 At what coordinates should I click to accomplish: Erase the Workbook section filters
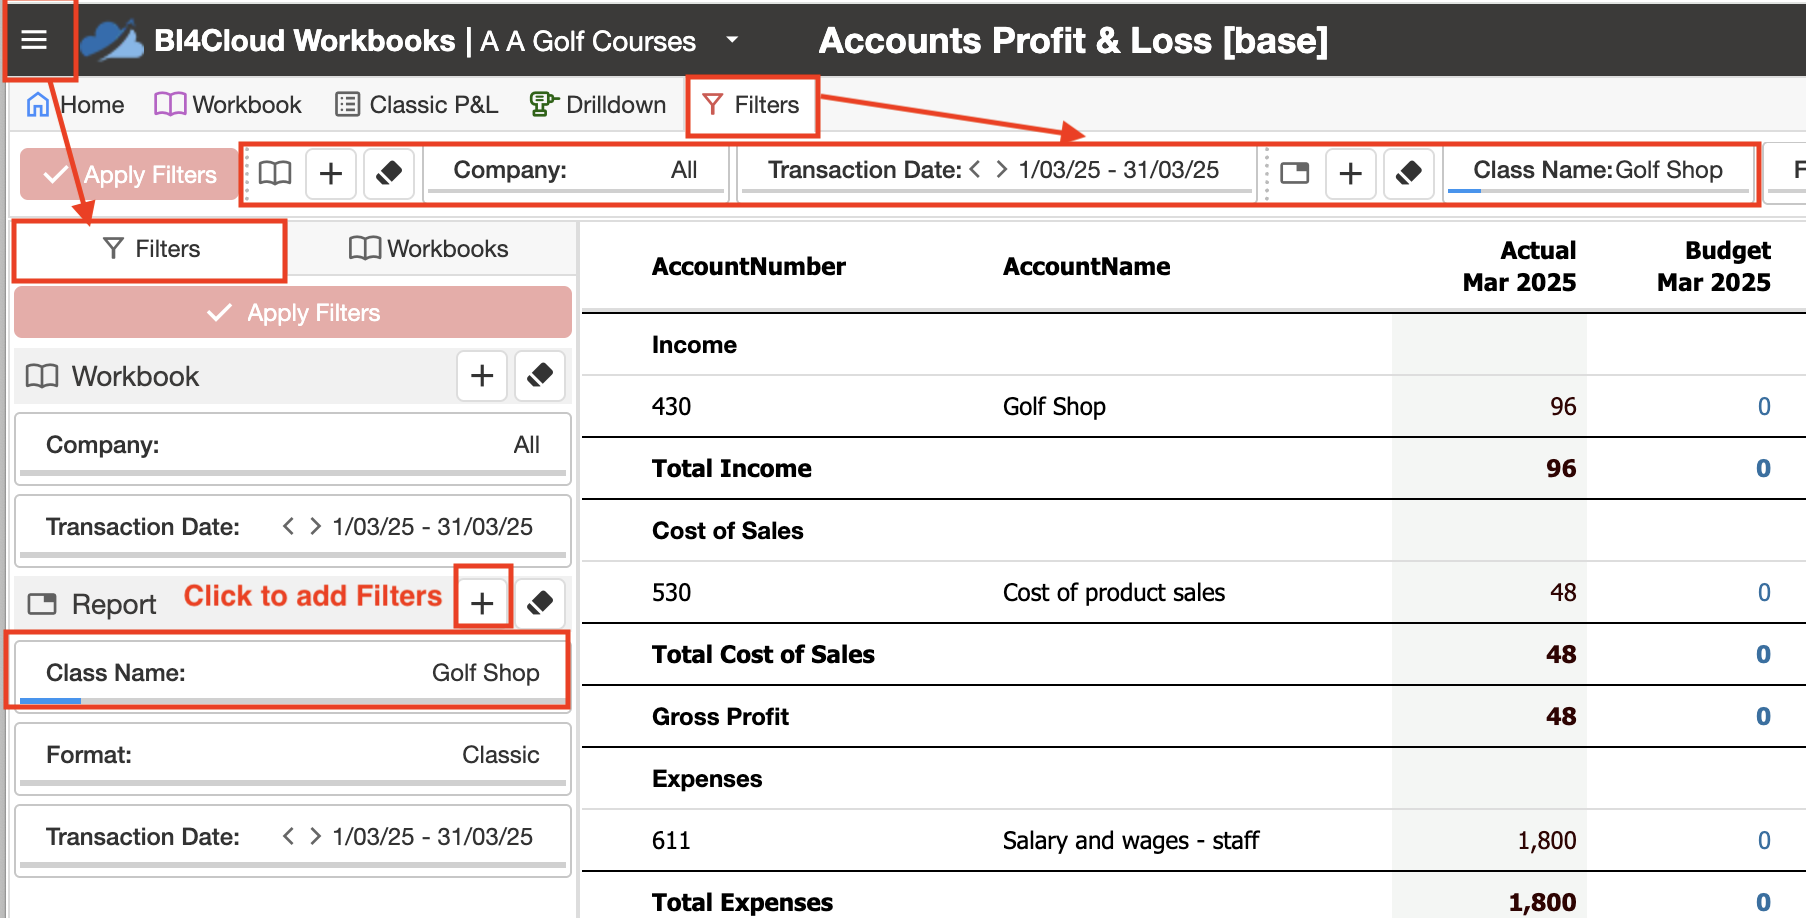540,376
